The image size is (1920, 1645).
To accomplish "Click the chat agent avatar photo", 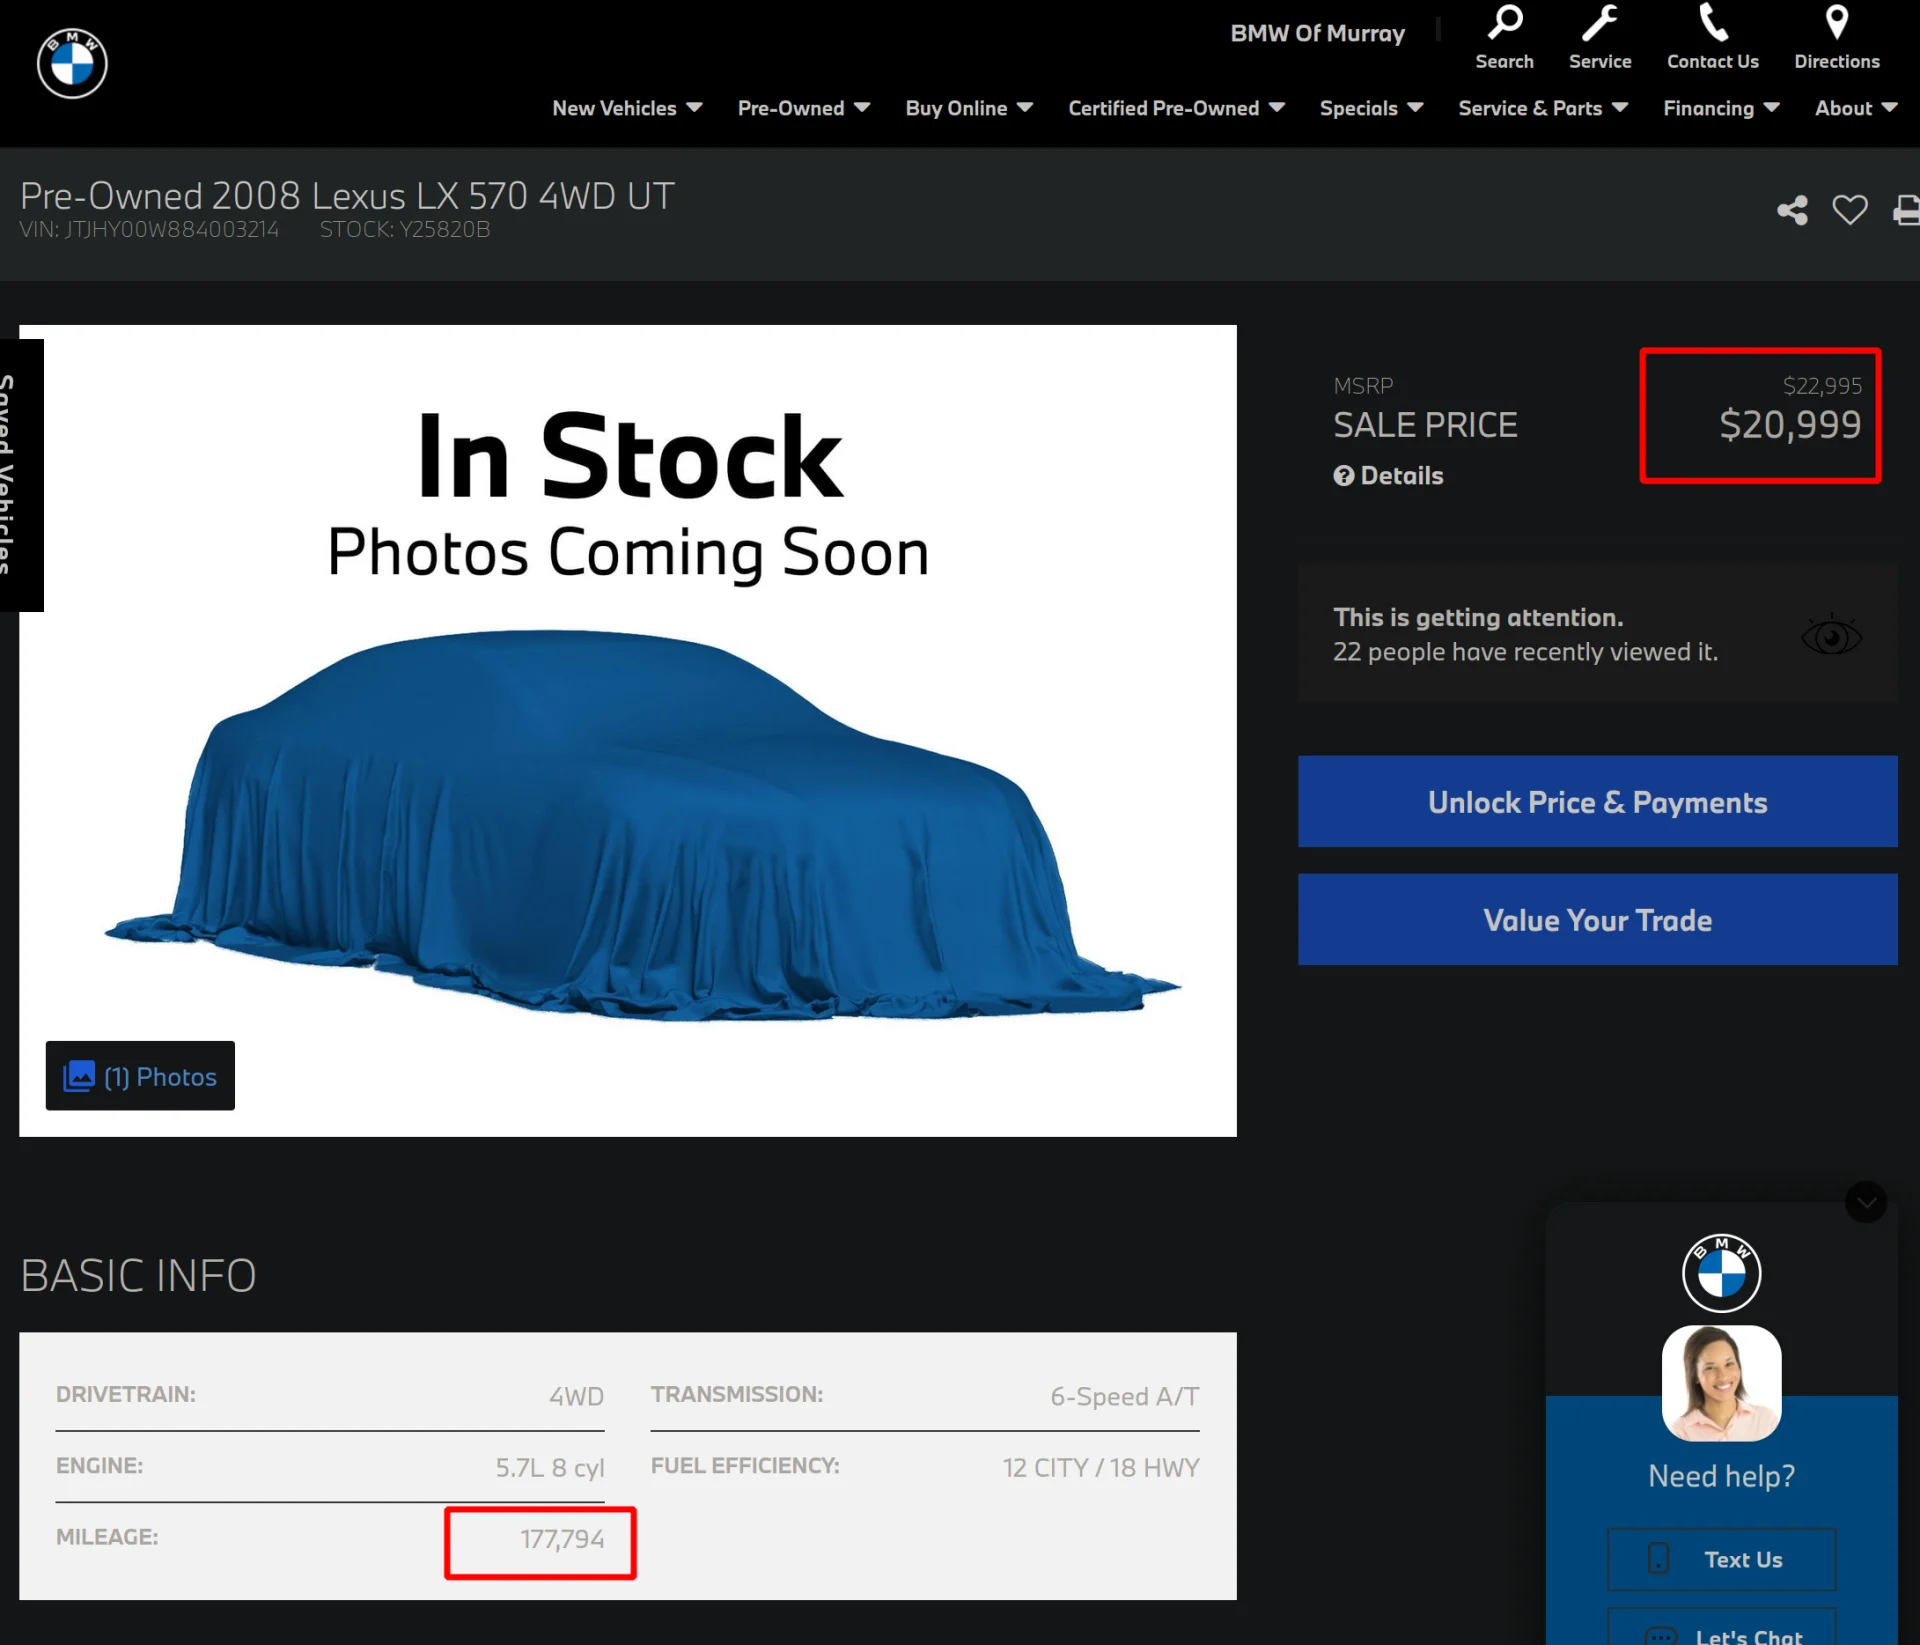I will click(1721, 1383).
